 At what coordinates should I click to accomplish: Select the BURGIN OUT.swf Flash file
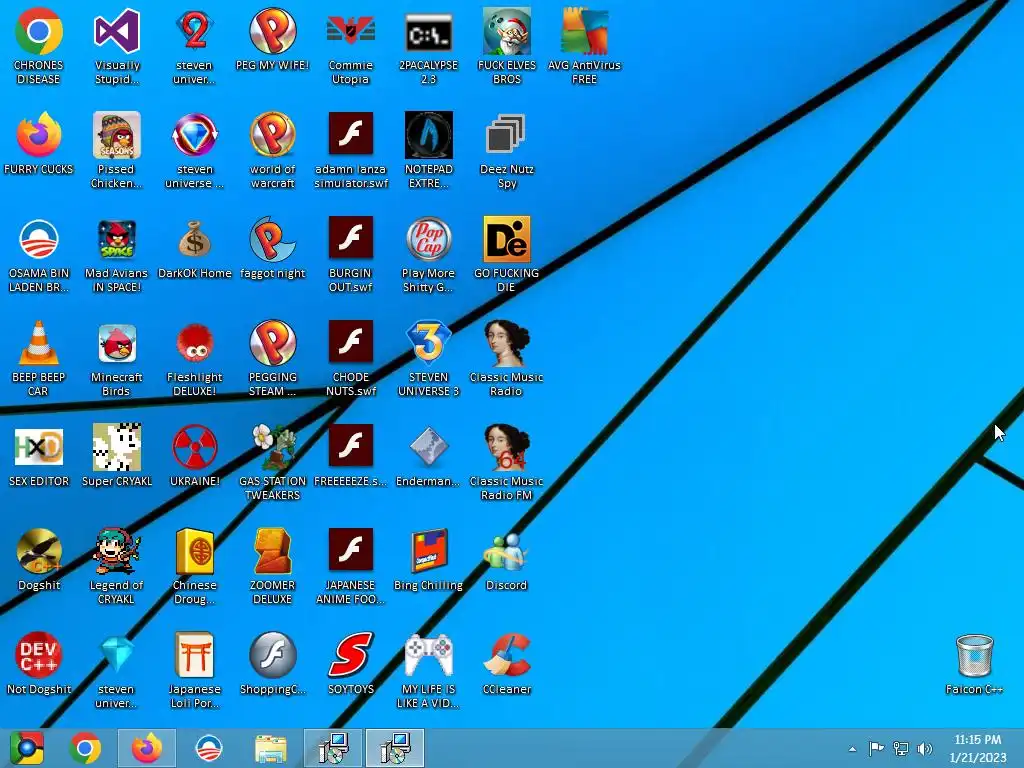tap(351, 239)
